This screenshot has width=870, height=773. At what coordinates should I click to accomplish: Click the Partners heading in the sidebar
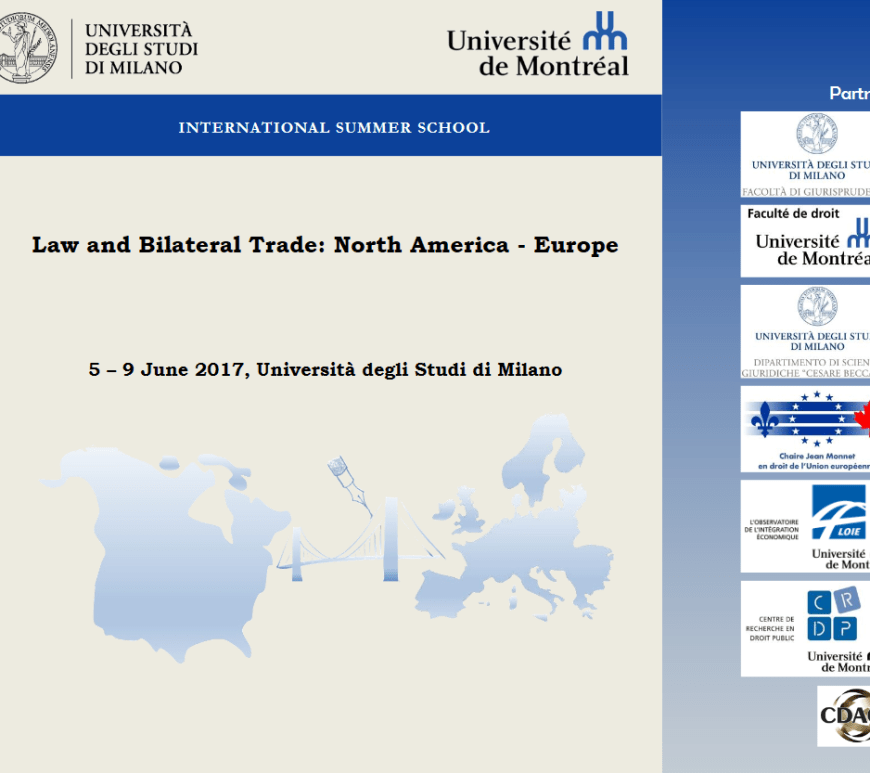[x=850, y=93]
